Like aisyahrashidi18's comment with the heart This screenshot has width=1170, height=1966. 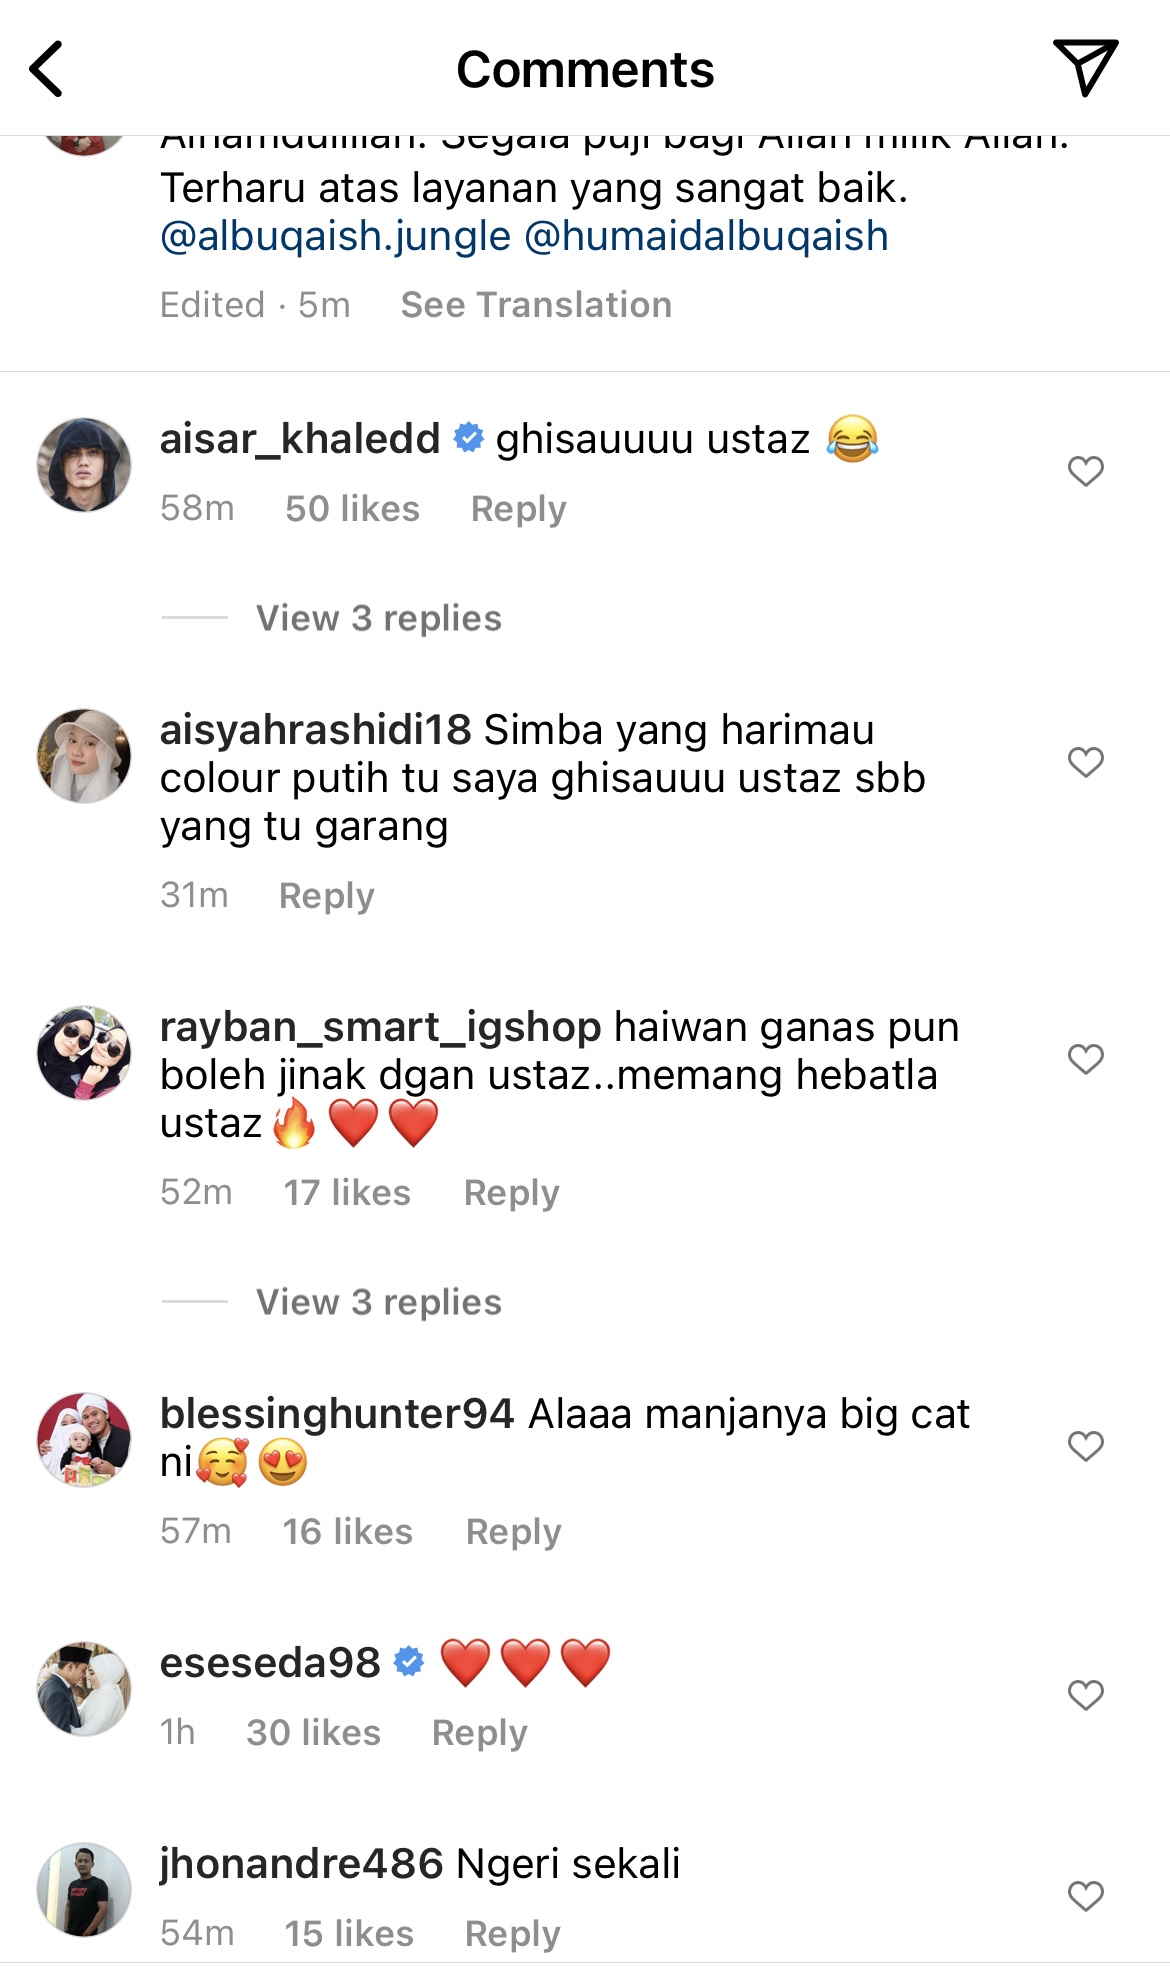tap(1085, 762)
